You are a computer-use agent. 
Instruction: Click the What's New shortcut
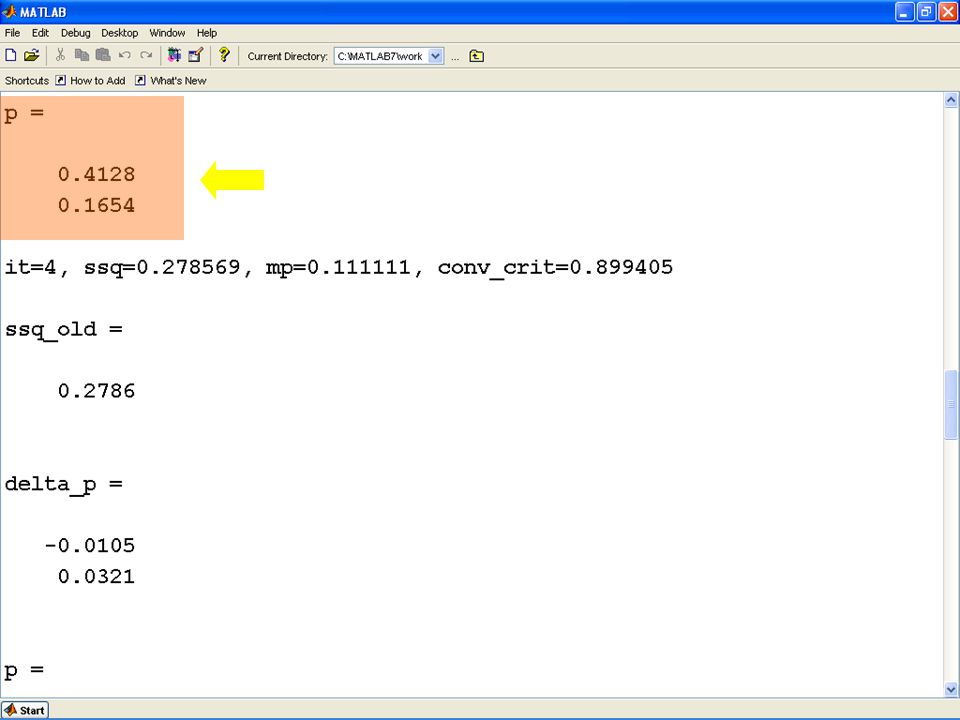[171, 80]
